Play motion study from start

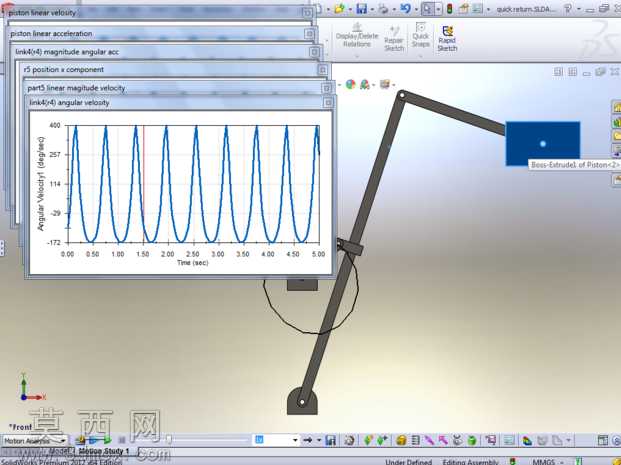coord(94,440)
